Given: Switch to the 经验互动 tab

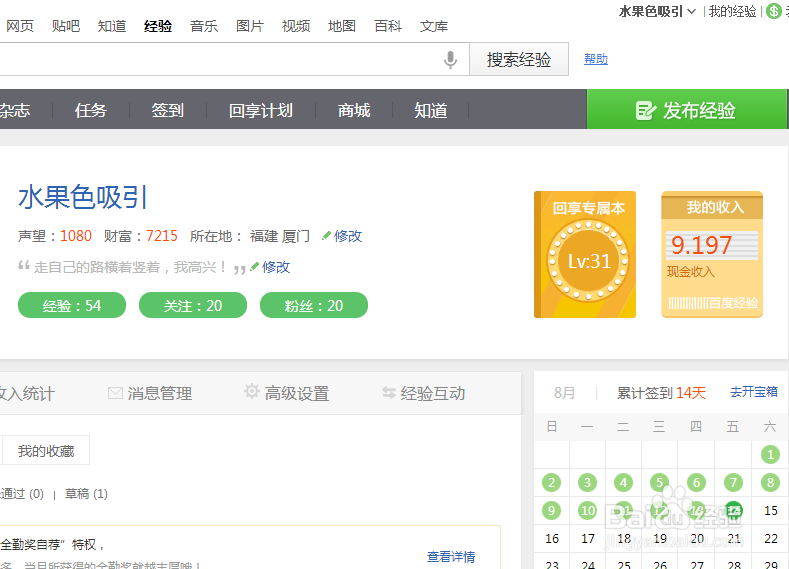Looking at the screenshot, I should 424,393.
